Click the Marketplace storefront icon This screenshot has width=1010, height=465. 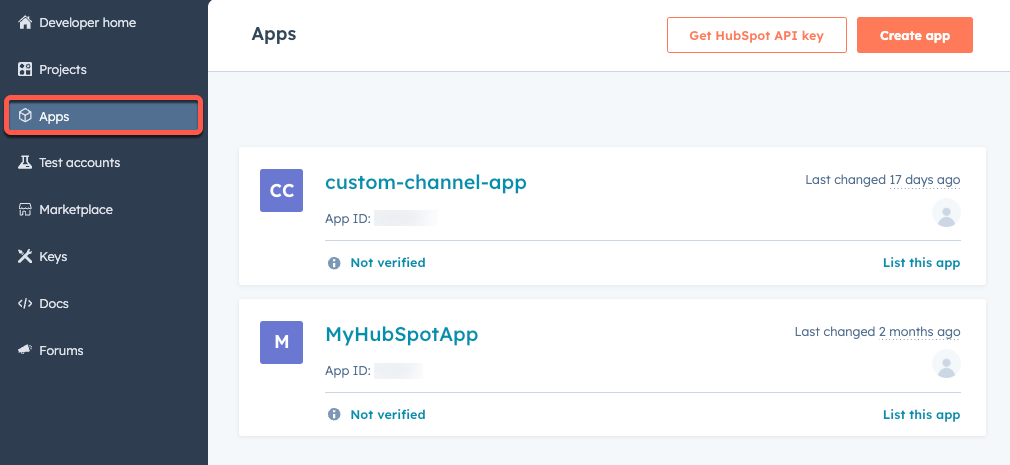coord(24,209)
